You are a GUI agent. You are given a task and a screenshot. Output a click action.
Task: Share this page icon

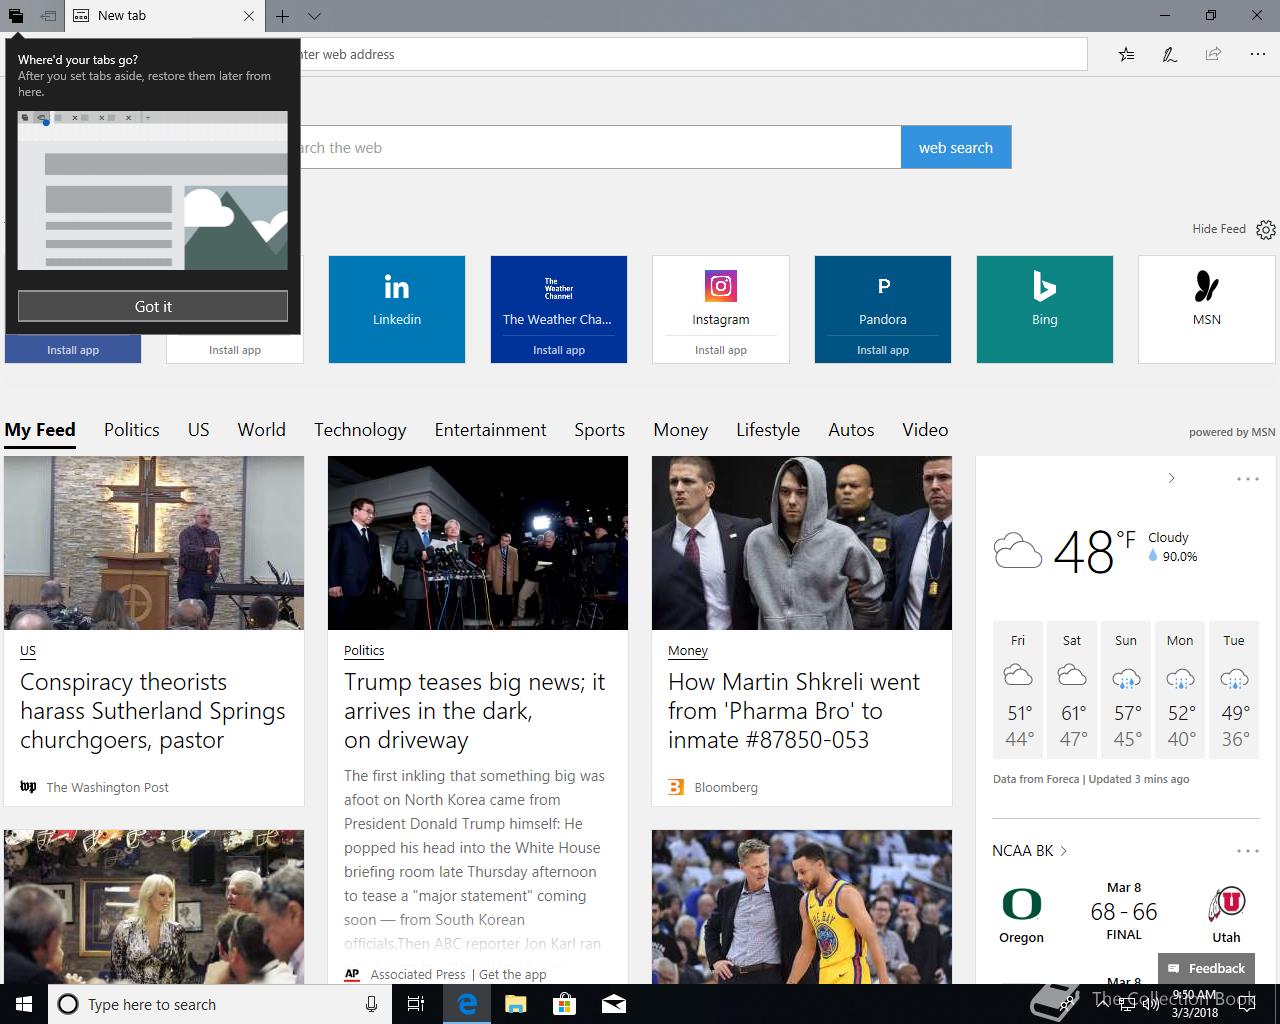coord(1213,54)
